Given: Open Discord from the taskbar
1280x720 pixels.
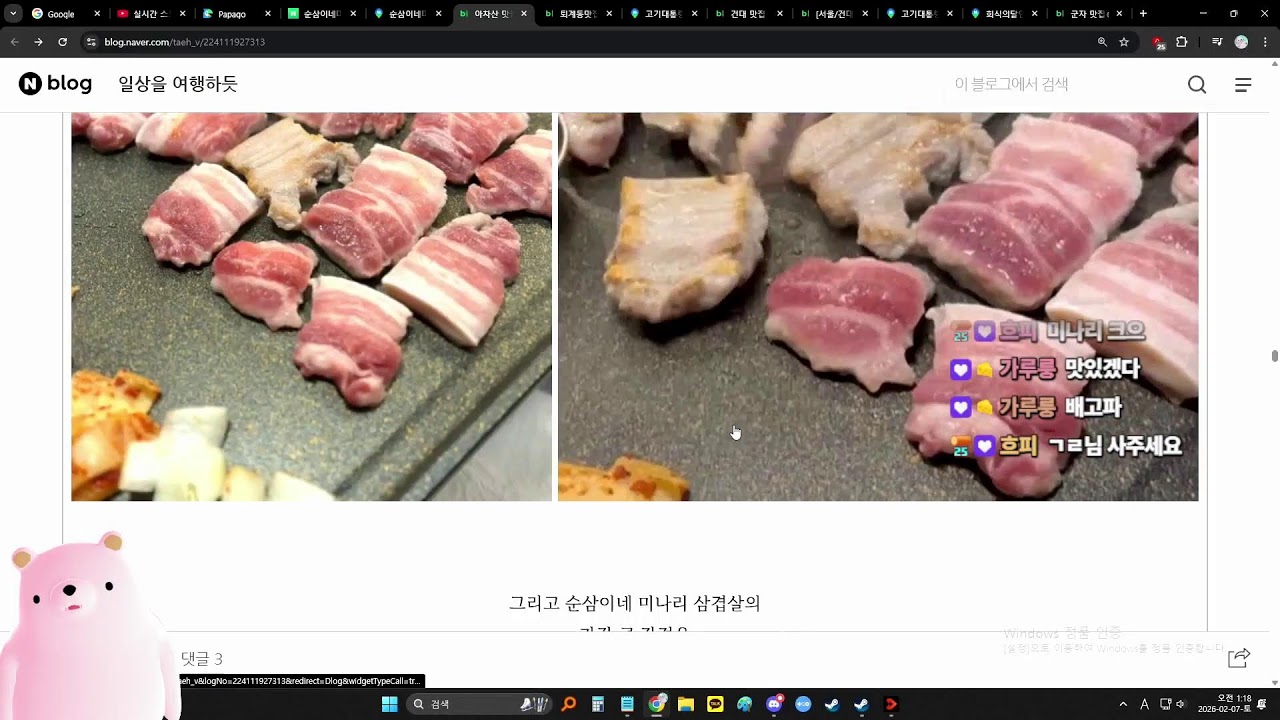Looking at the screenshot, I should (774, 704).
